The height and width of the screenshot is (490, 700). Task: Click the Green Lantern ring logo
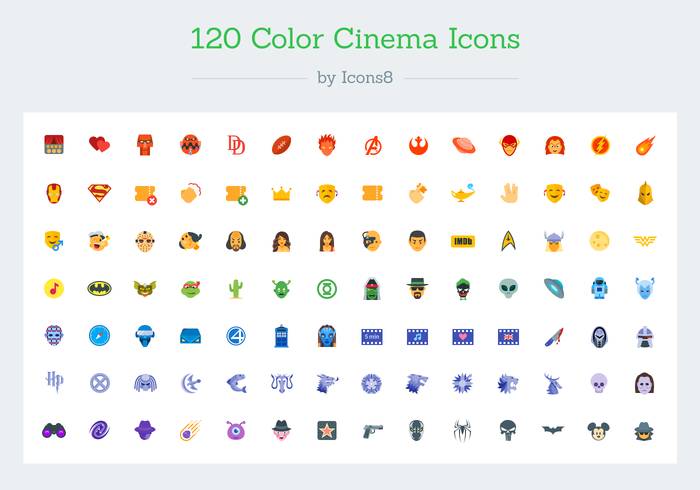click(x=327, y=289)
